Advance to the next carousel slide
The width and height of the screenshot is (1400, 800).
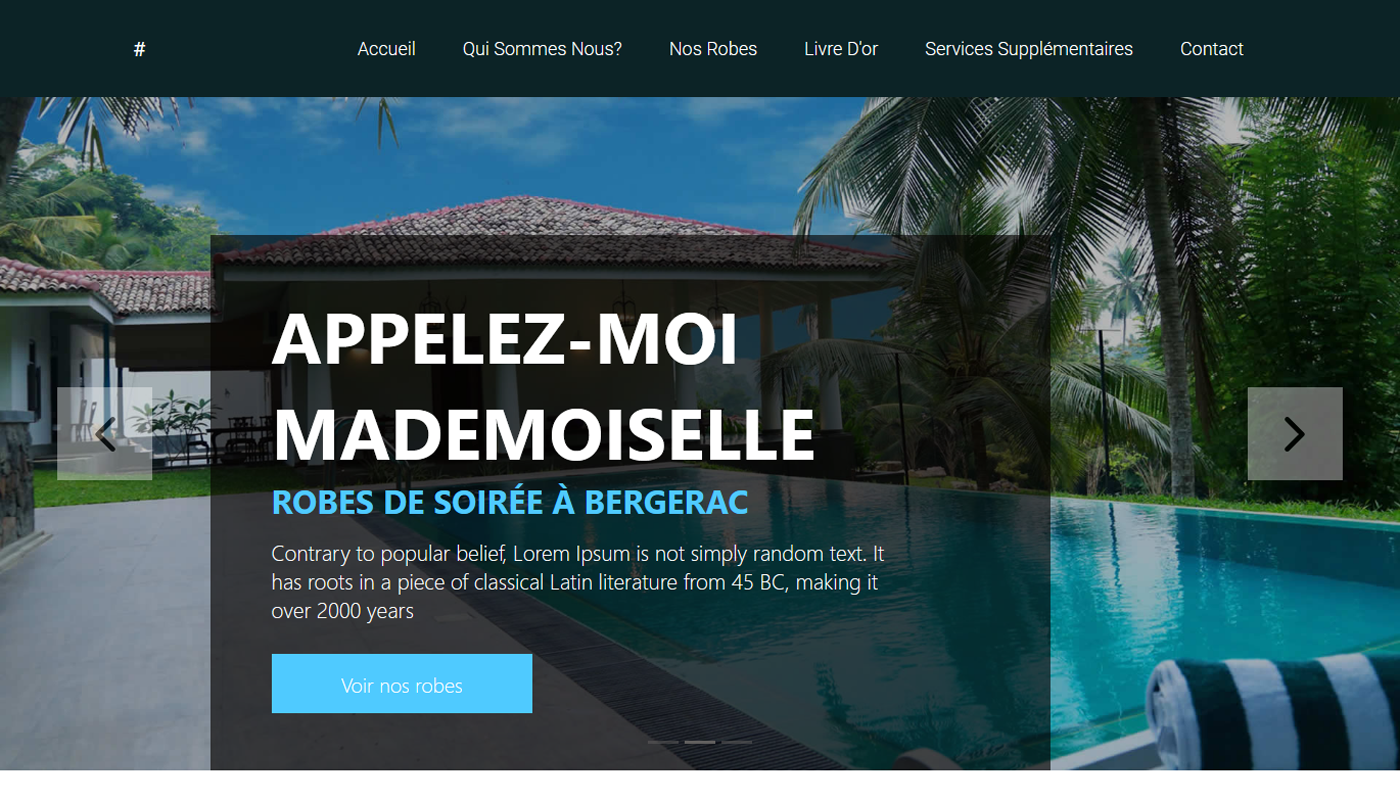(x=1295, y=434)
